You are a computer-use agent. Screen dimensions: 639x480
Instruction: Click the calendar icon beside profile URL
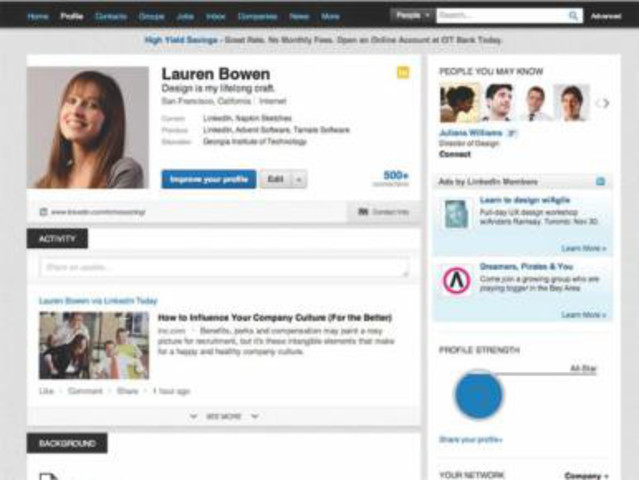[43, 212]
